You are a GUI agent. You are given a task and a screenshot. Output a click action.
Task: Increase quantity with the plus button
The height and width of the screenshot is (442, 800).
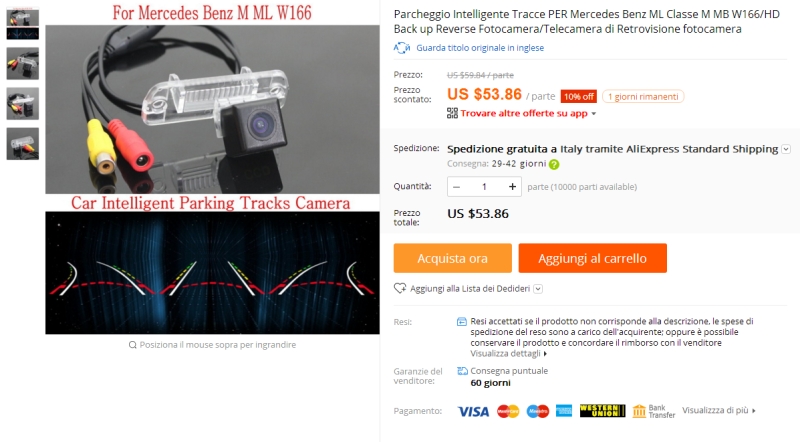[x=512, y=187]
